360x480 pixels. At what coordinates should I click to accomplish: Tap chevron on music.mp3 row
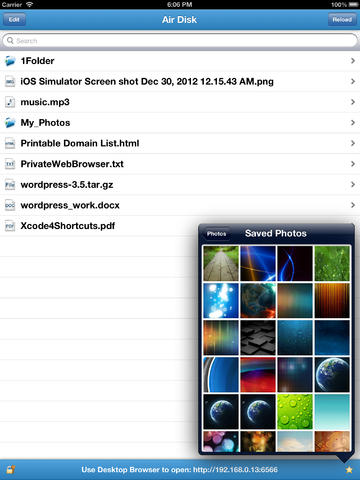353,102
